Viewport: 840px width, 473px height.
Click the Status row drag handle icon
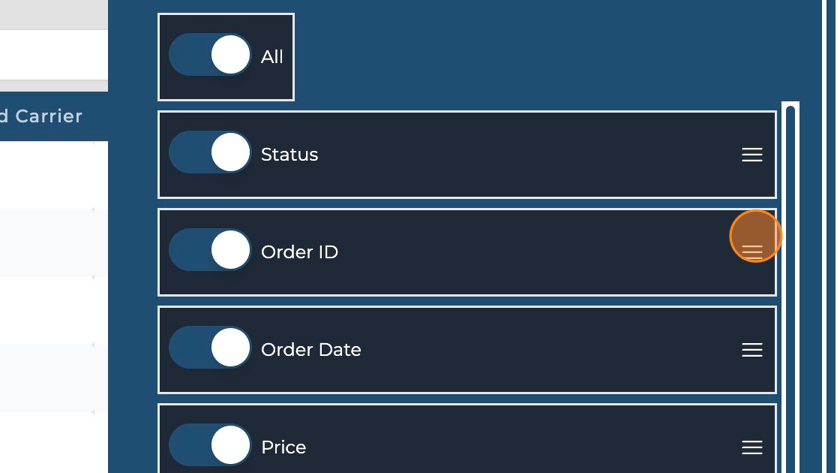coord(752,155)
